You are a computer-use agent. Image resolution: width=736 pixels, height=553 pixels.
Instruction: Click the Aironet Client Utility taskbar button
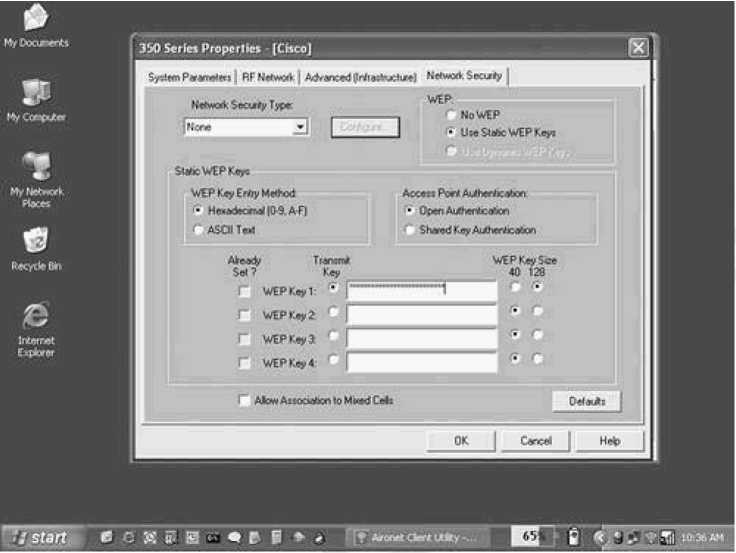pyautogui.click(x=419, y=538)
